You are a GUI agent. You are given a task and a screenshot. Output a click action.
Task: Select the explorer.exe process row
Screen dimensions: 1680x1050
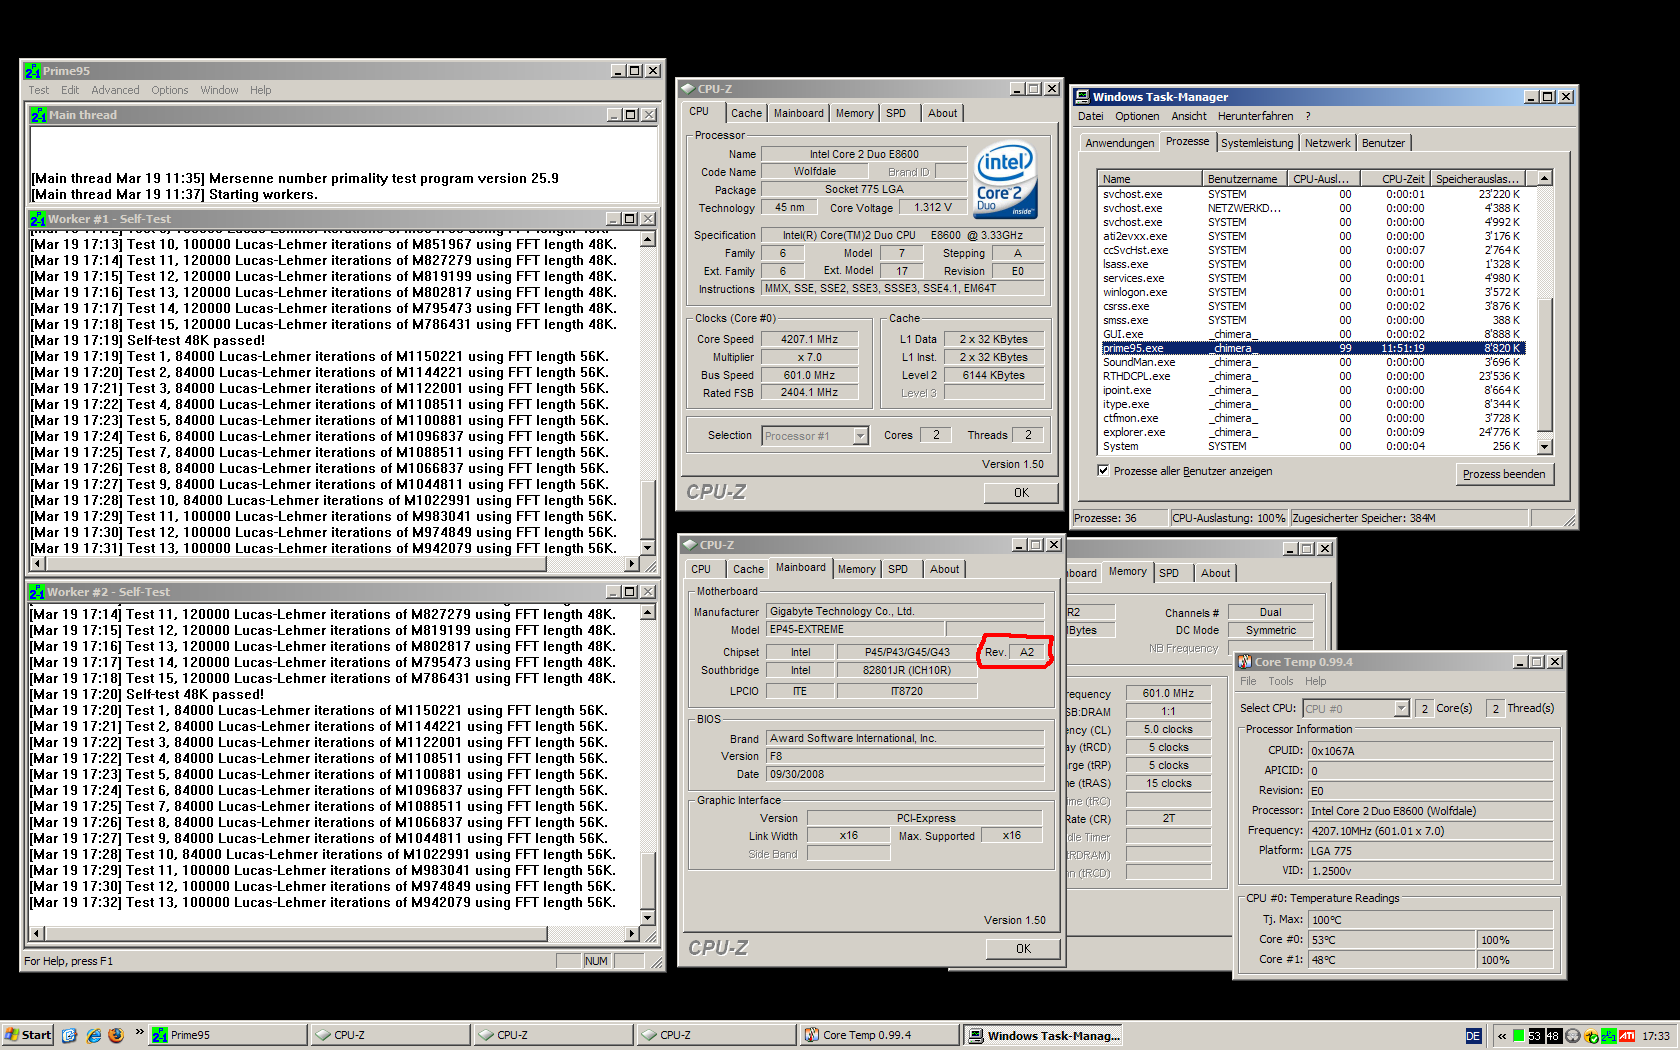(1313, 432)
